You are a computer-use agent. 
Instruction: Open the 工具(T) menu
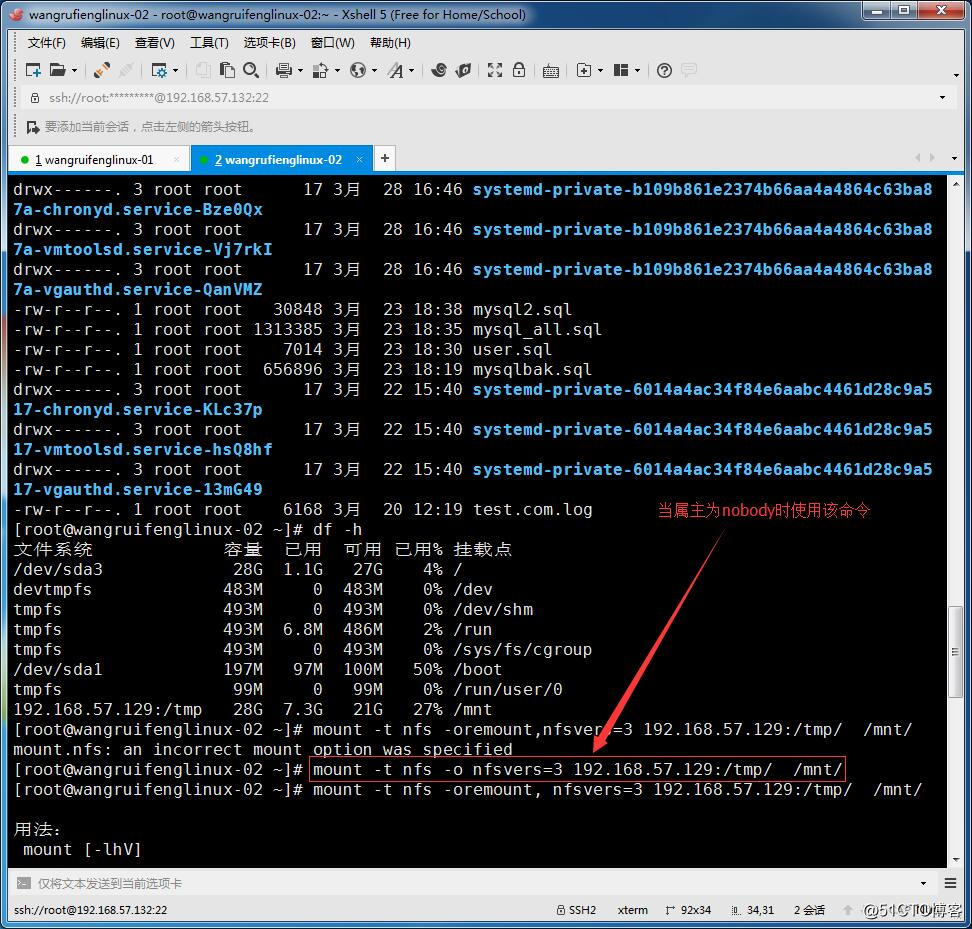tap(209, 43)
